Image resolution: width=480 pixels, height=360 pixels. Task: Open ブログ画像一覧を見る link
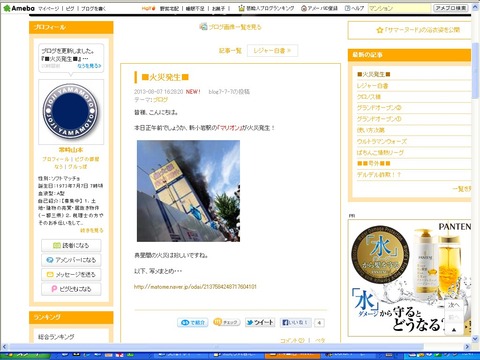pos(235,27)
